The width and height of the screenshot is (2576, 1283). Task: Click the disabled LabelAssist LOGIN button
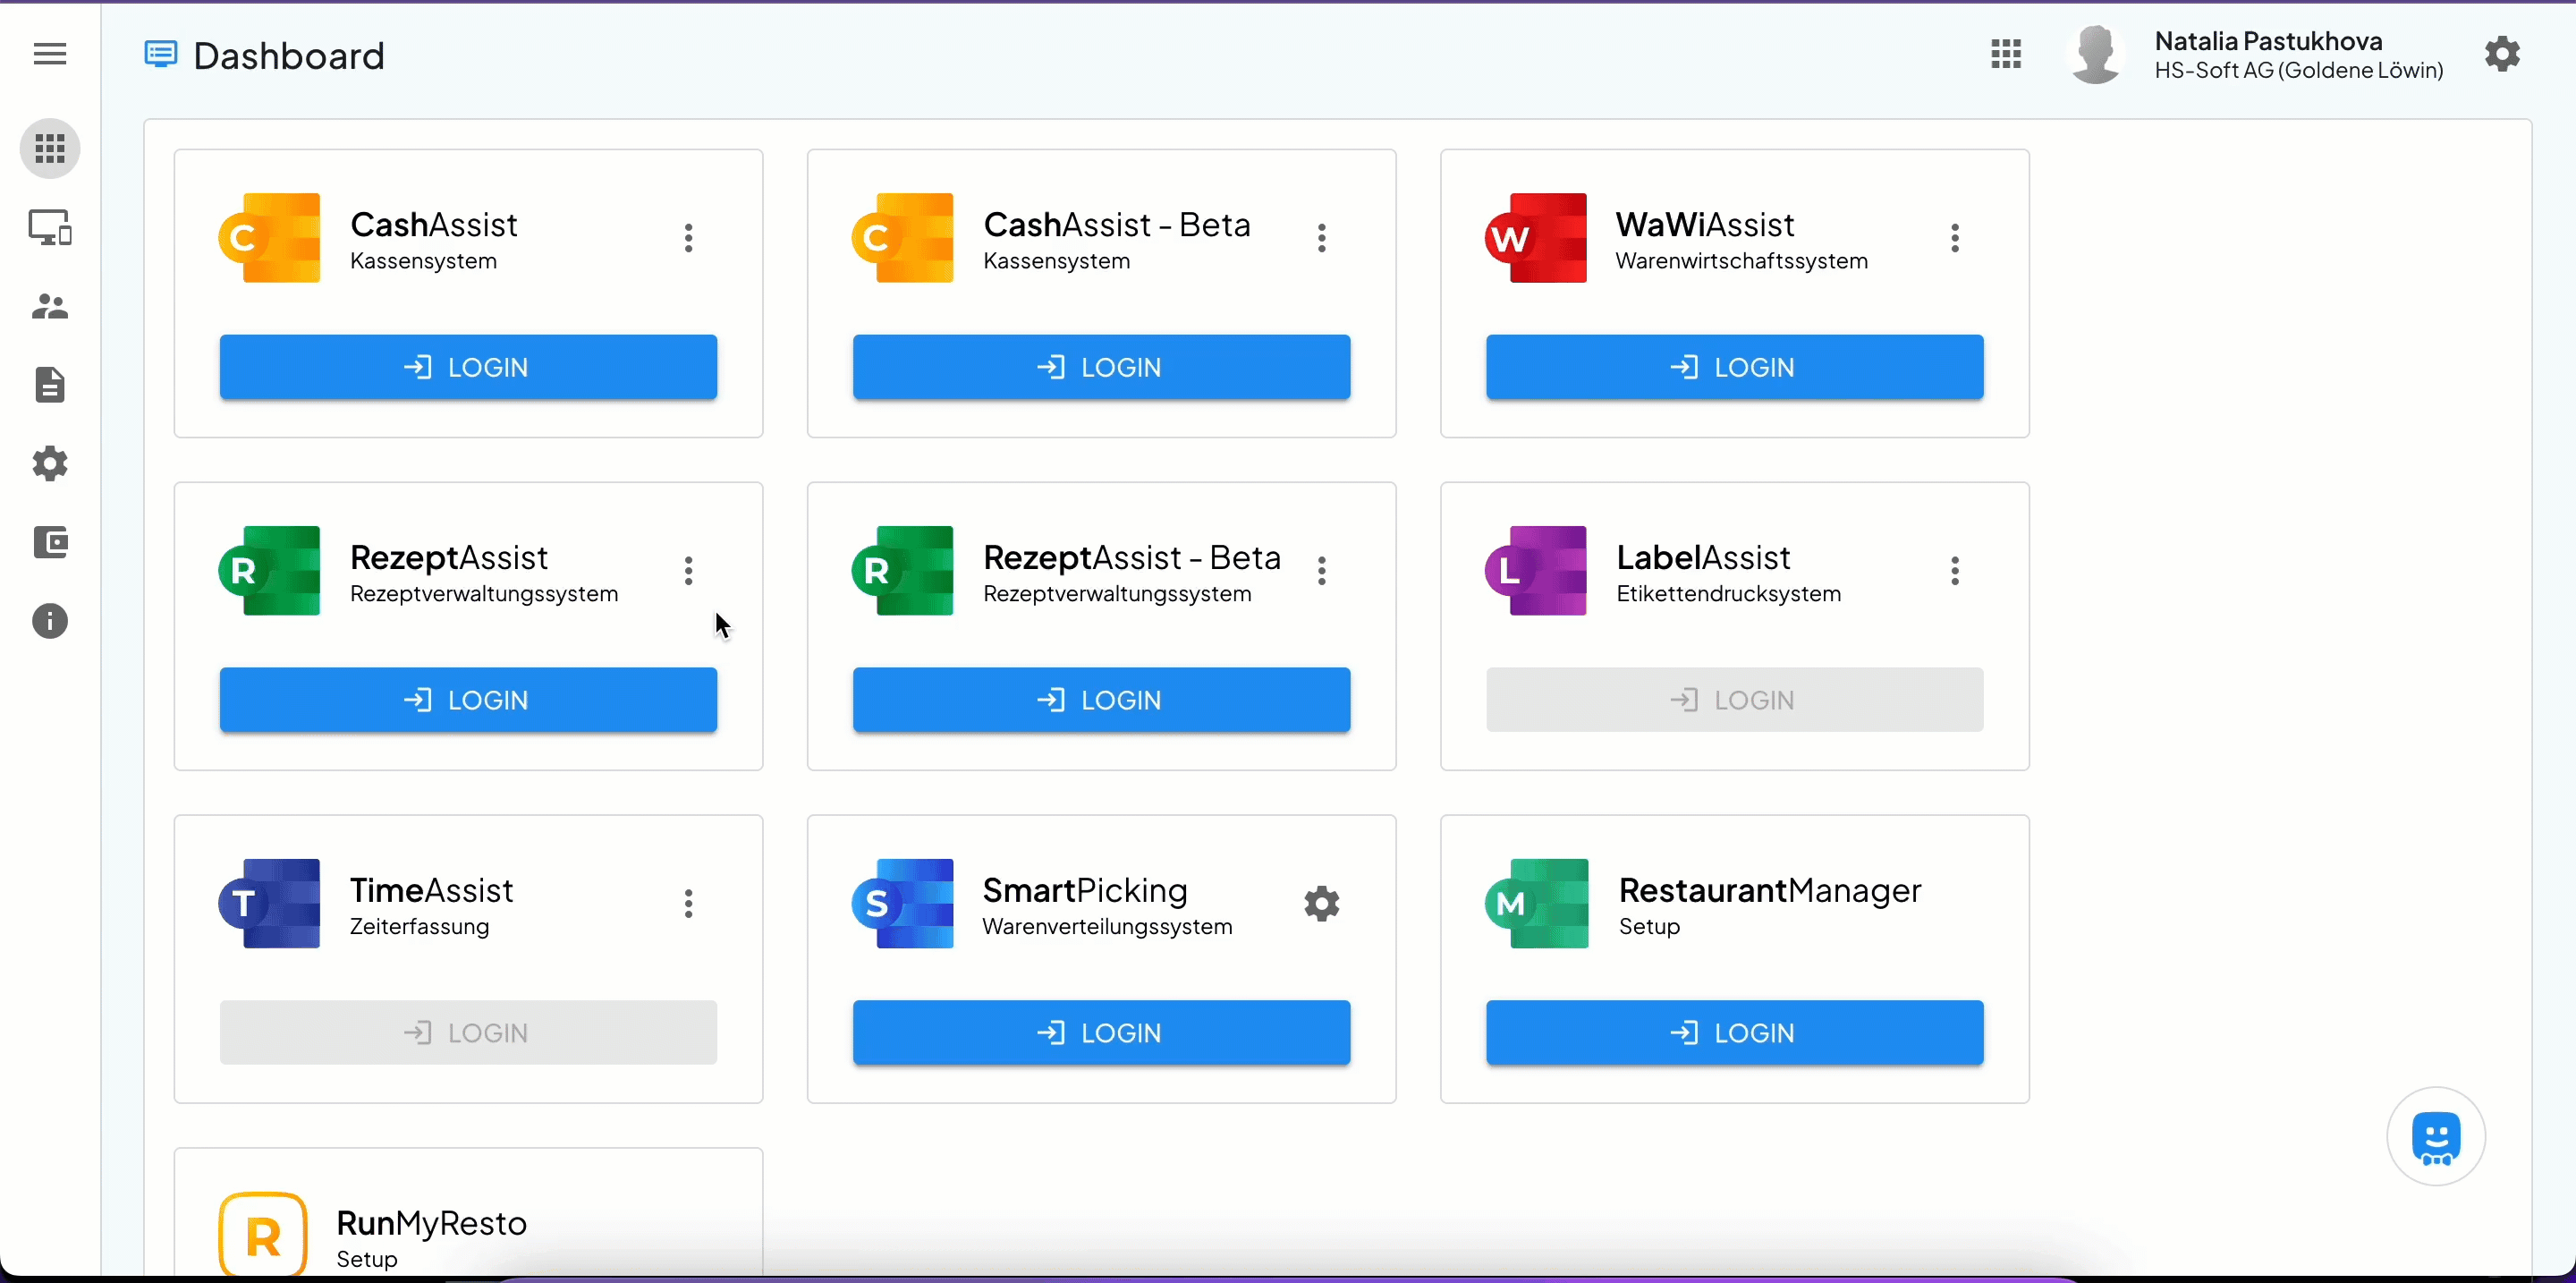(1734, 700)
